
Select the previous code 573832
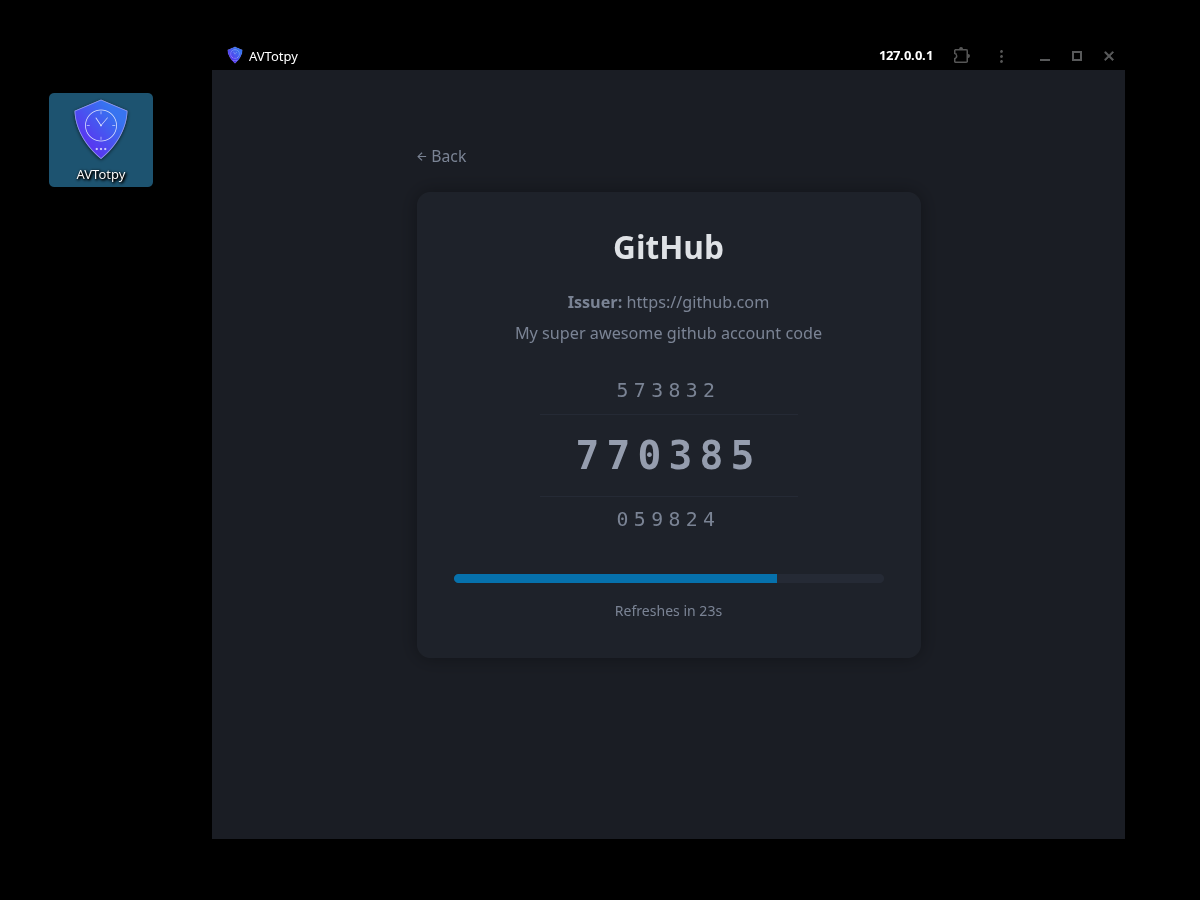(x=668, y=390)
